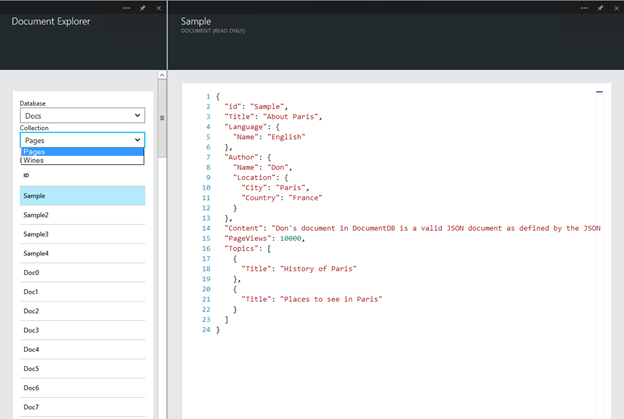624x419 pixels.
Task: Open the Sample2 document
Action: (x=82, y=215)
